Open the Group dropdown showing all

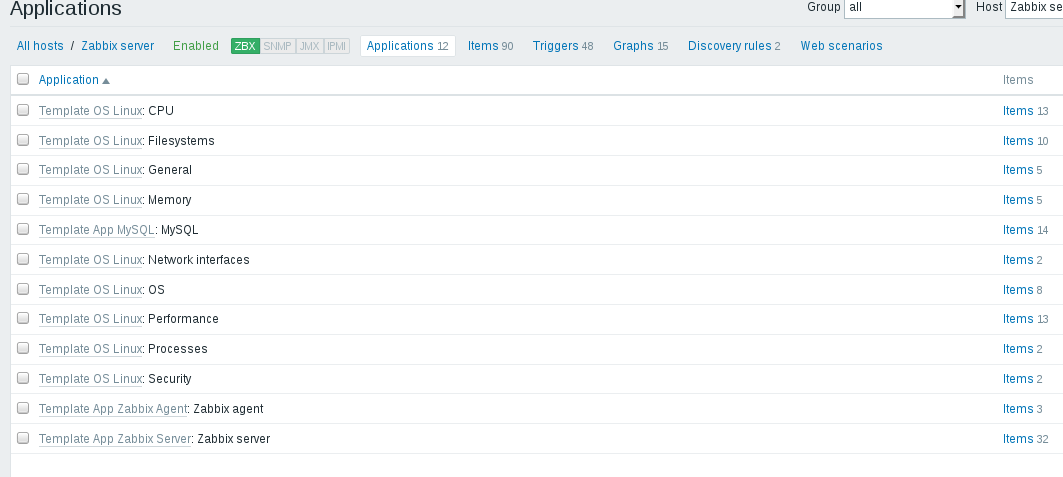(x=904, y=7)
